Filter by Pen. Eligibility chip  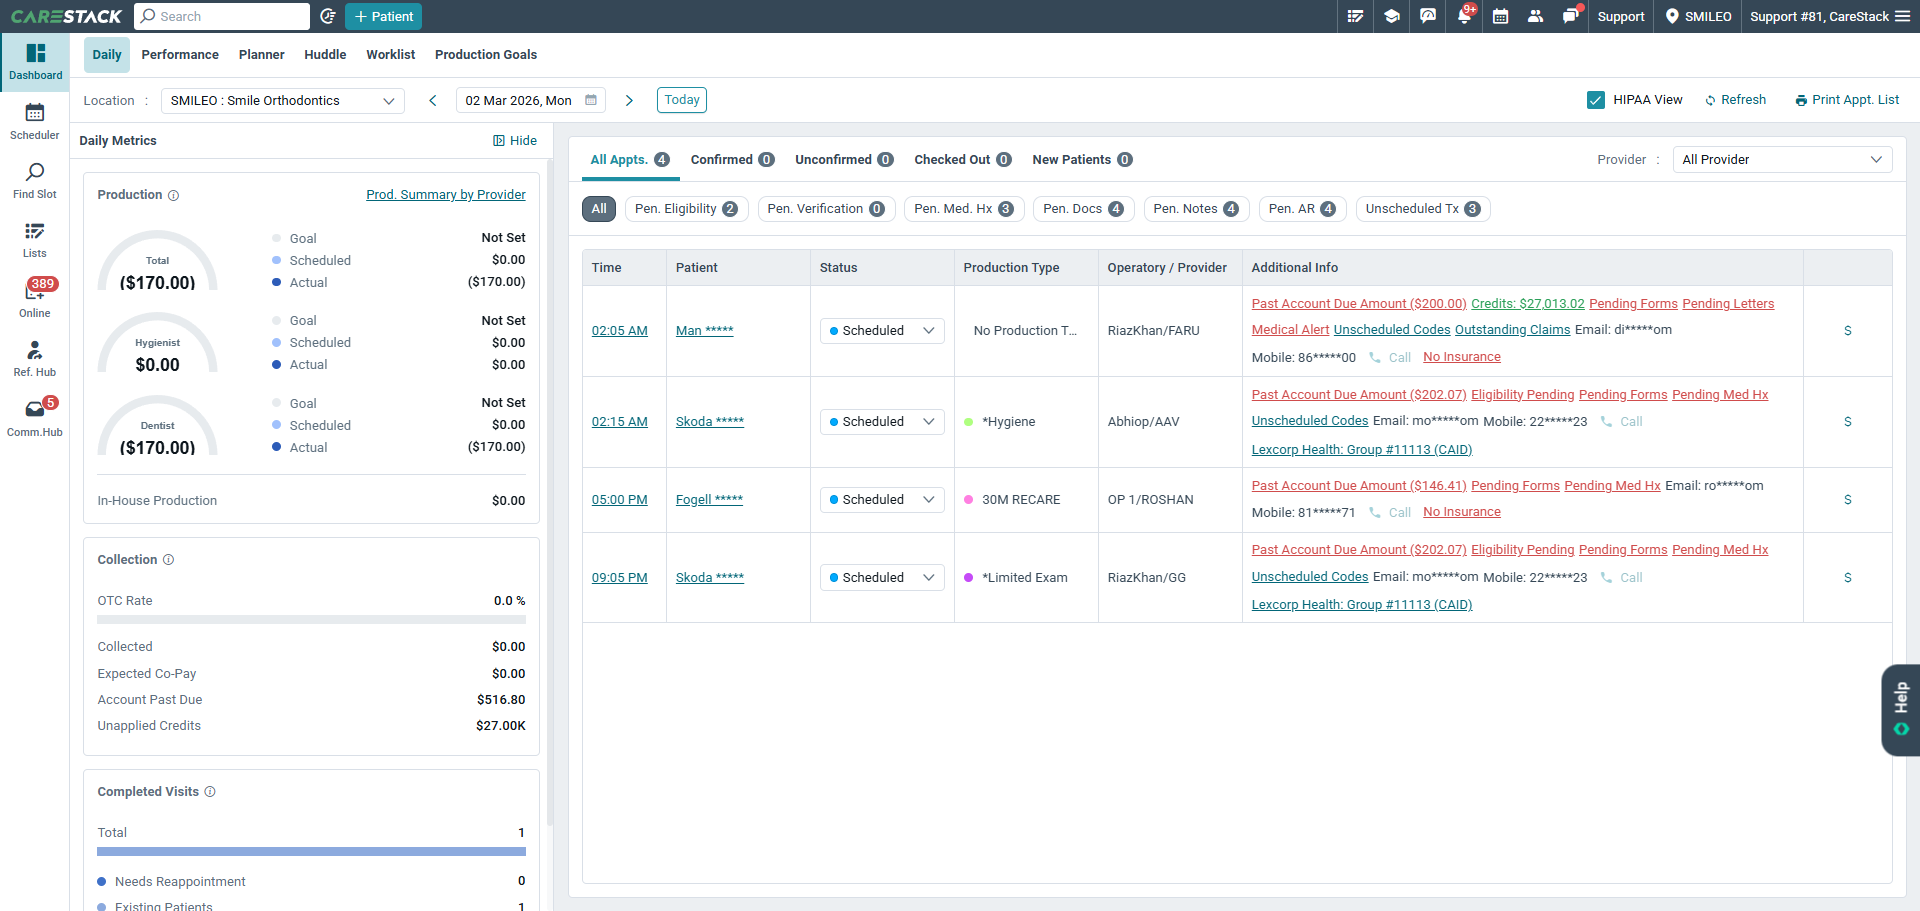(686, 209)
